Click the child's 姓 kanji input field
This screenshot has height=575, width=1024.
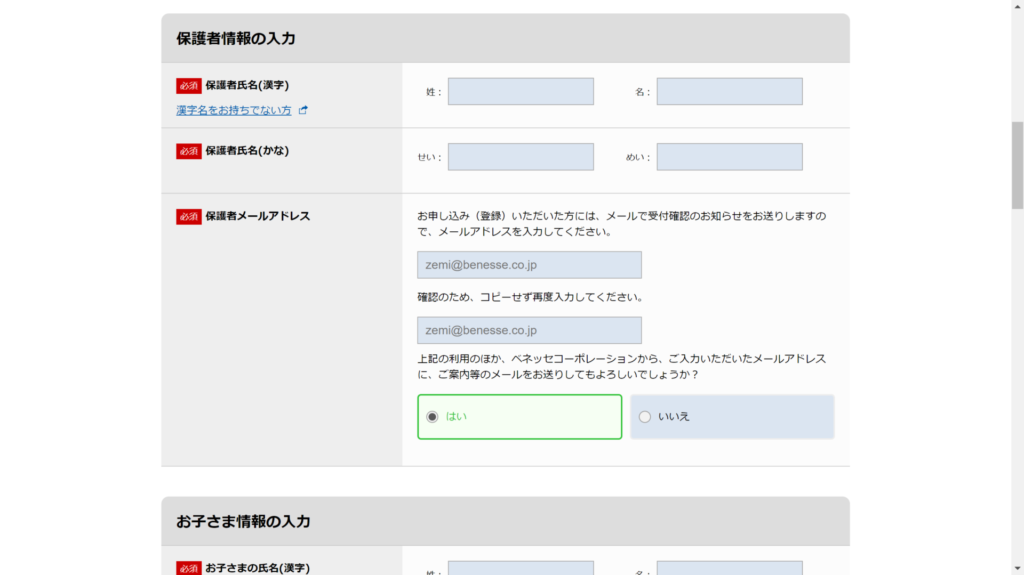click(520, 568)
